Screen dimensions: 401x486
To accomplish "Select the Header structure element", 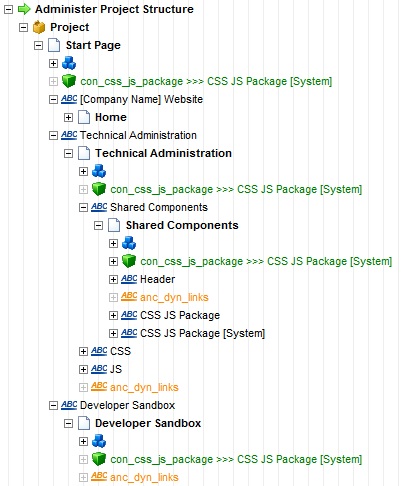I will tap(157, 279).
